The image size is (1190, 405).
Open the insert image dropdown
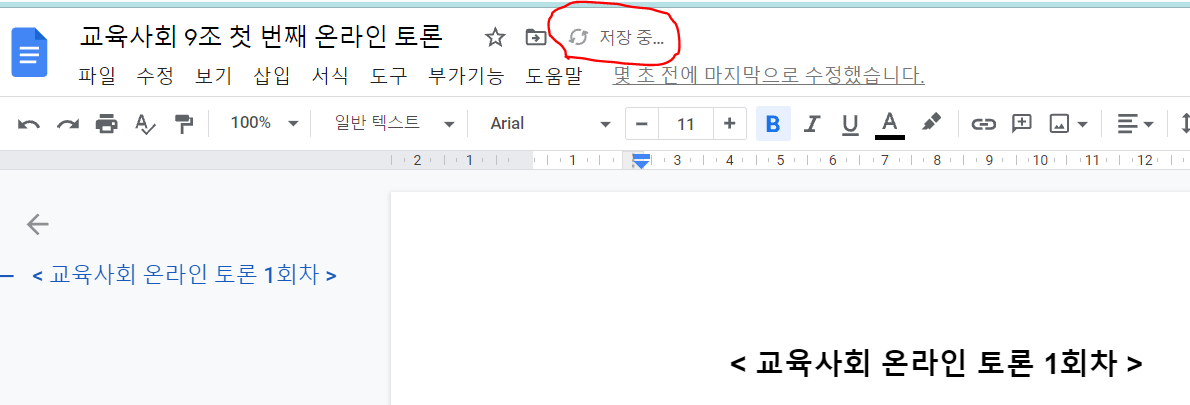click(x=1069, y=124)
